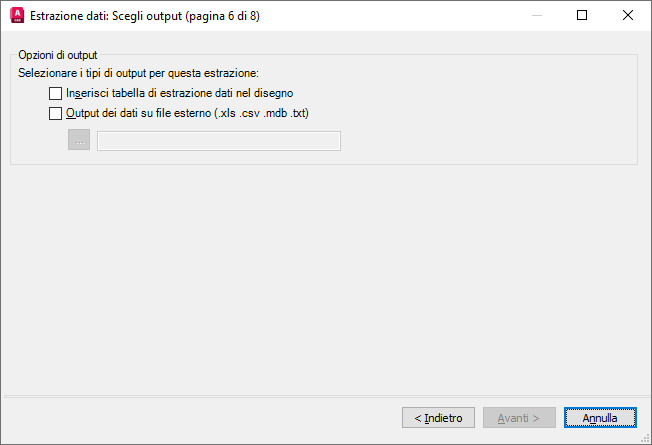Enable Inserisci tabella di estrazione dati checkbox
This screenshot has width=652, height=445.
coord(55,93)
